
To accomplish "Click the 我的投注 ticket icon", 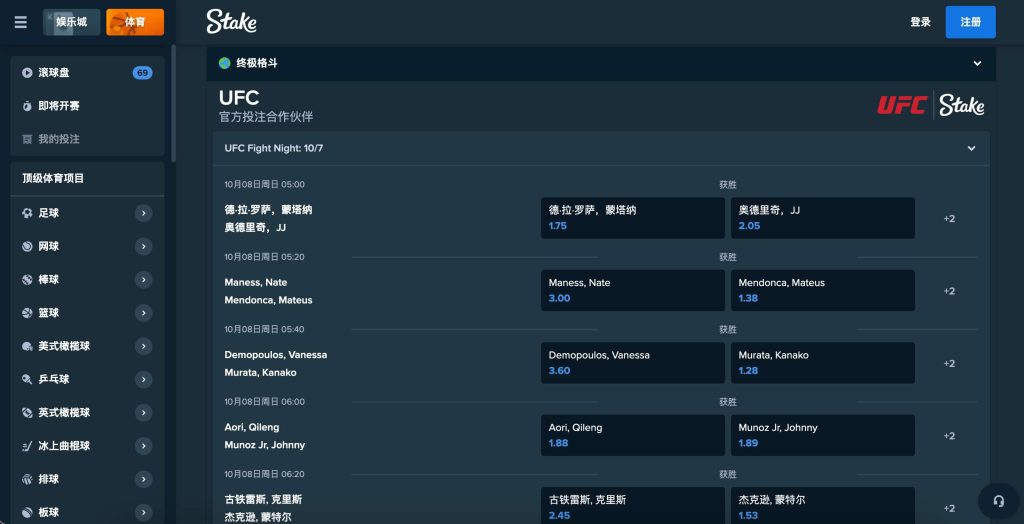I will tap(27, 139).
